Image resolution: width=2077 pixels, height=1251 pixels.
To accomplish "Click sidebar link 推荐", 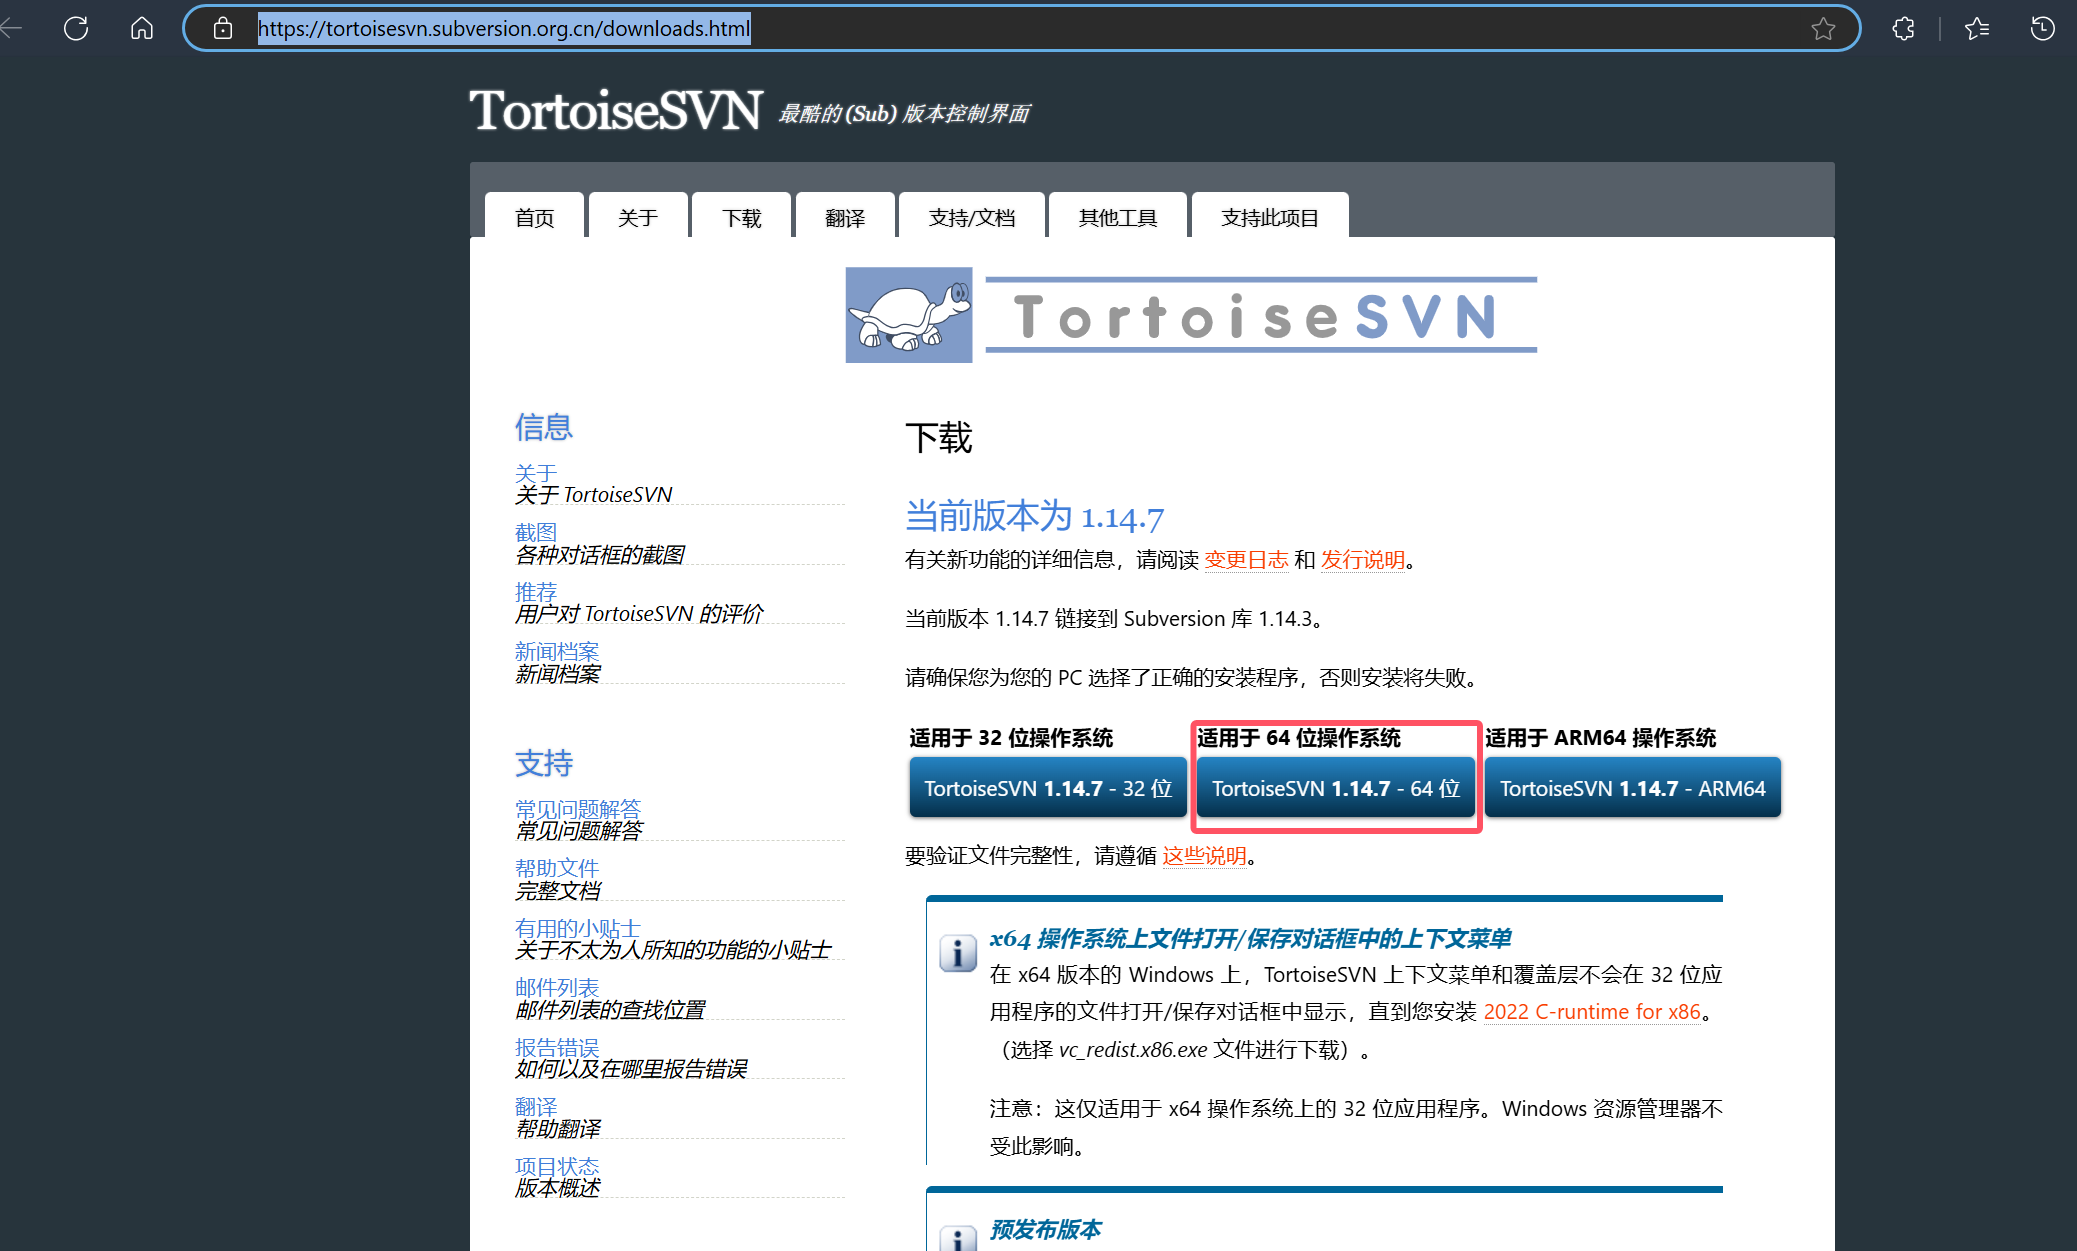I will pos(536,592).
